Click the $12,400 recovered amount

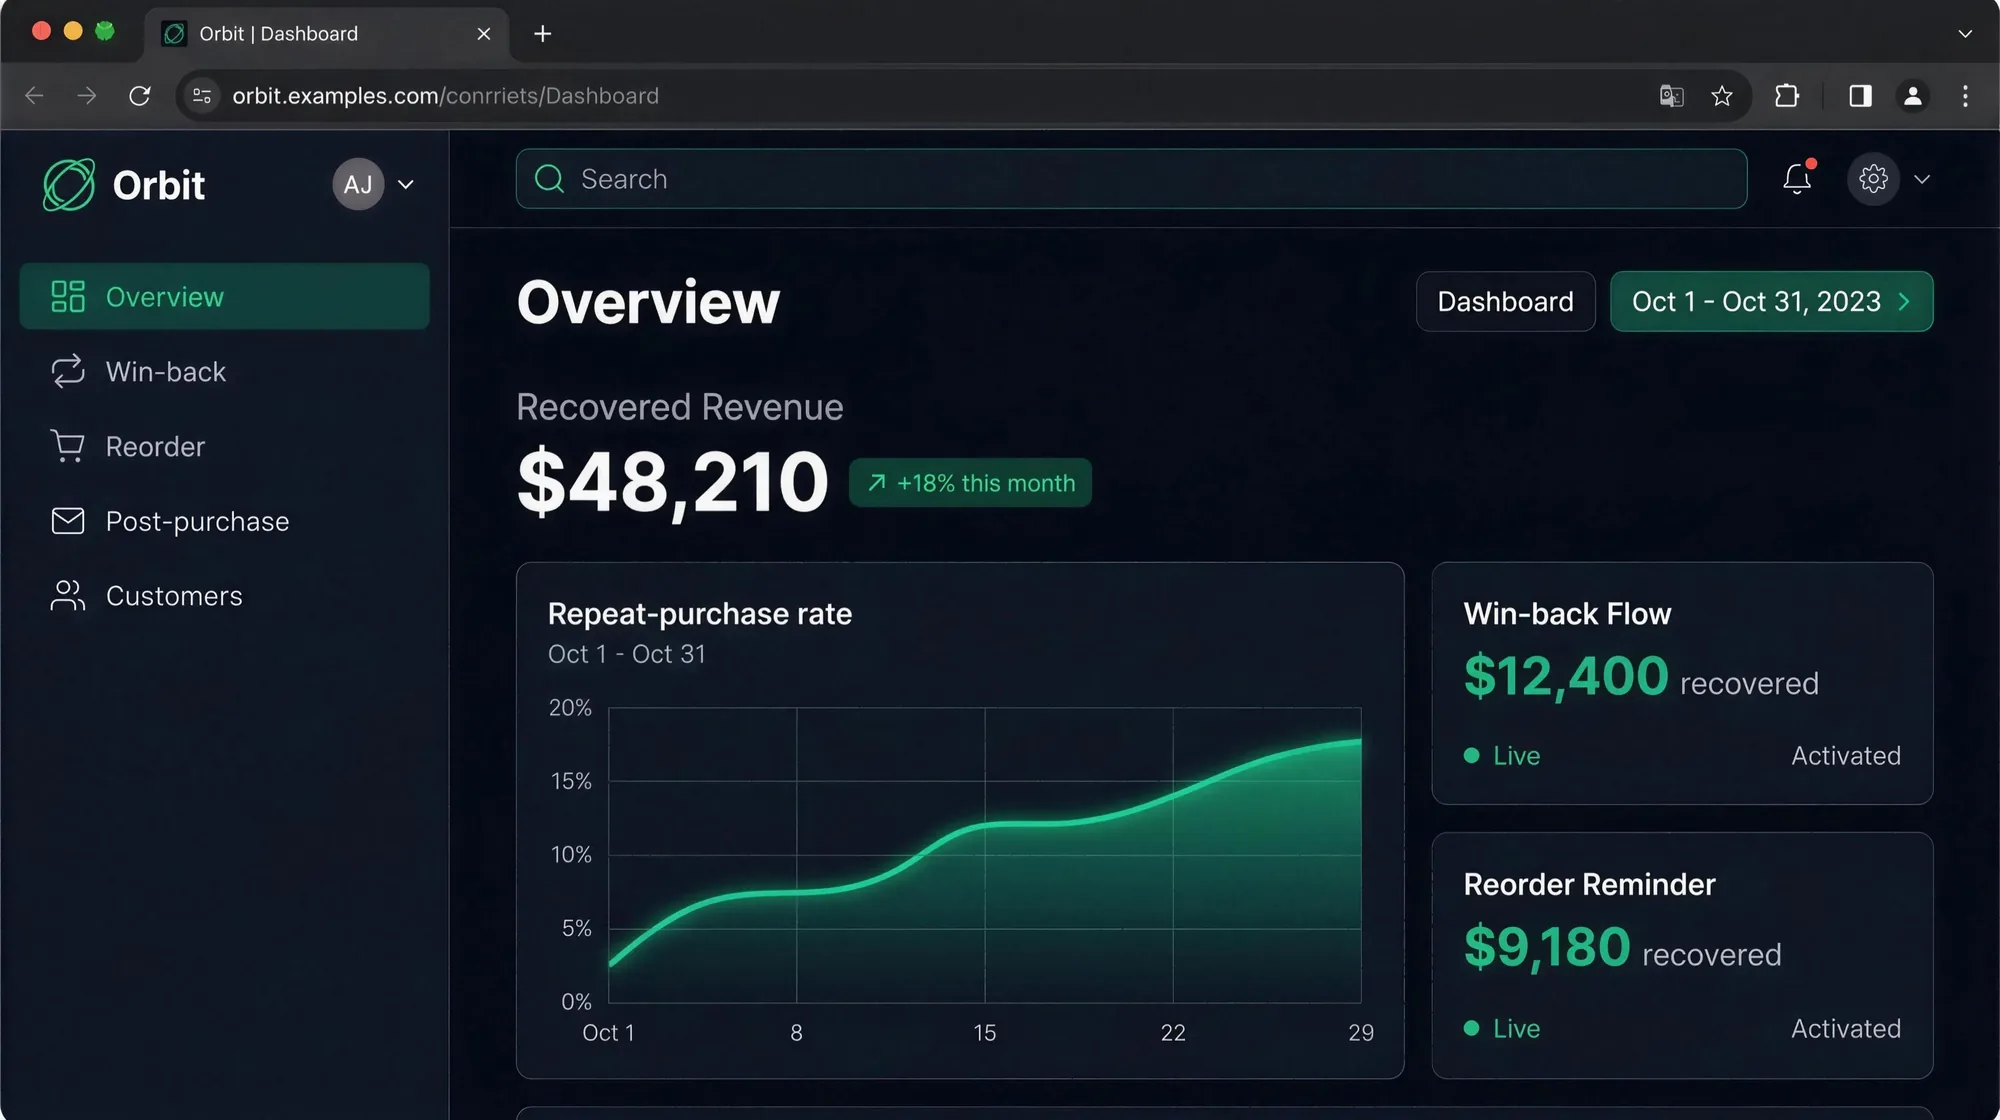[x=1566, y=676]
